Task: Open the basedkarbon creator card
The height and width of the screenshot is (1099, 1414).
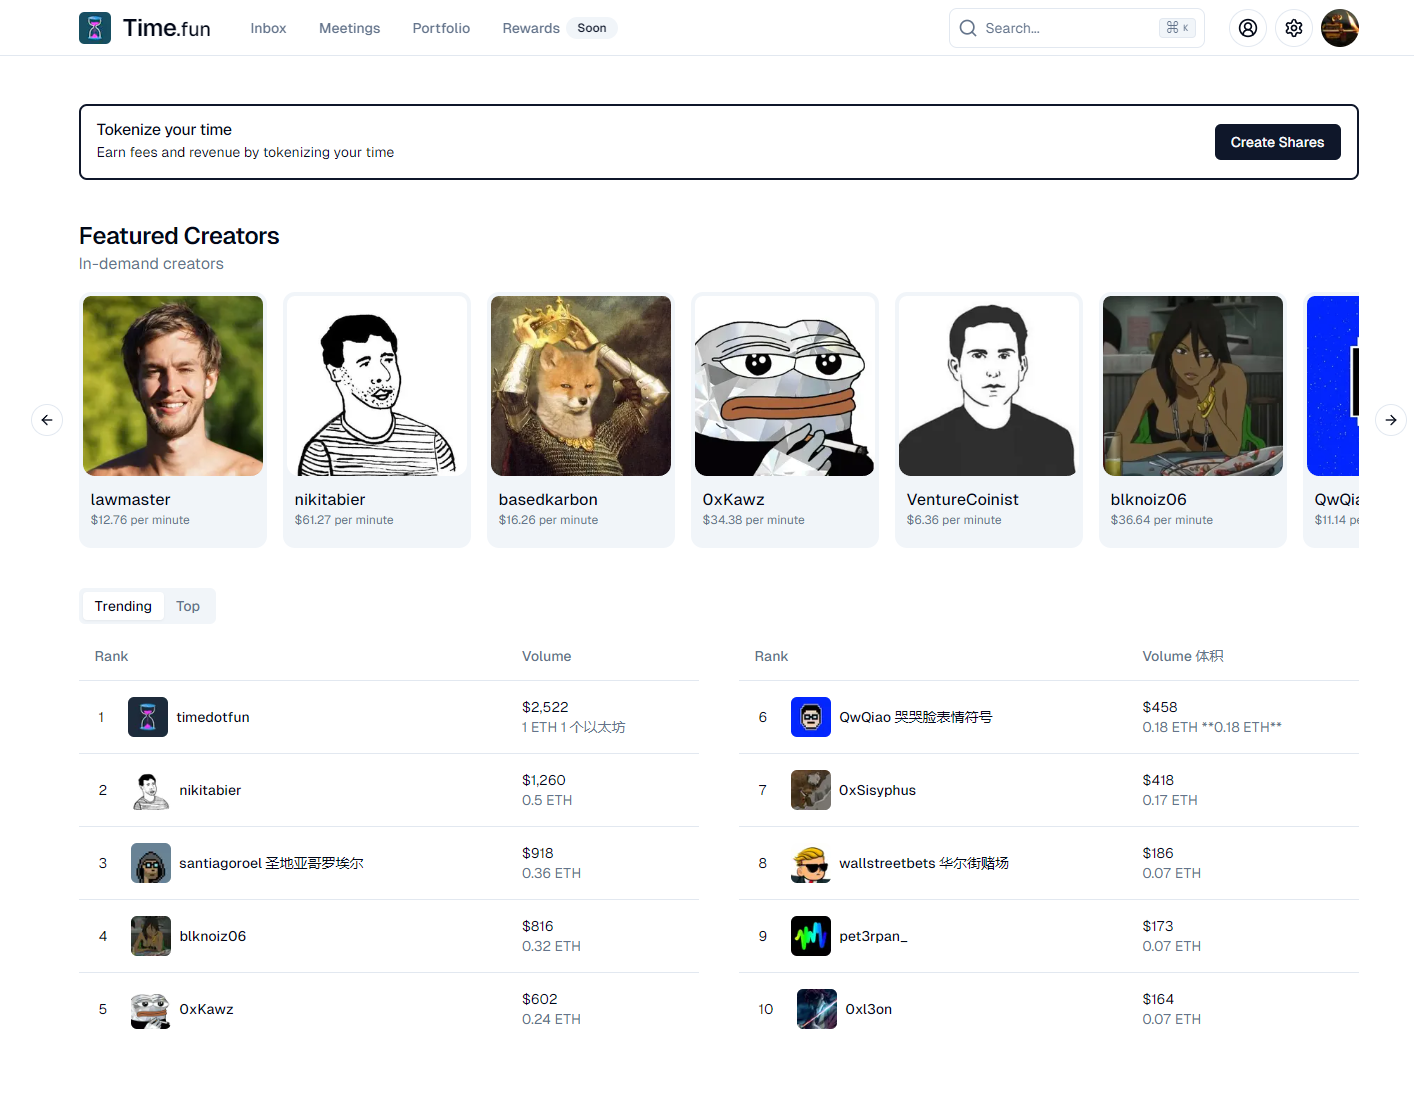Action: pyautogui.click(x=580, y=420)
